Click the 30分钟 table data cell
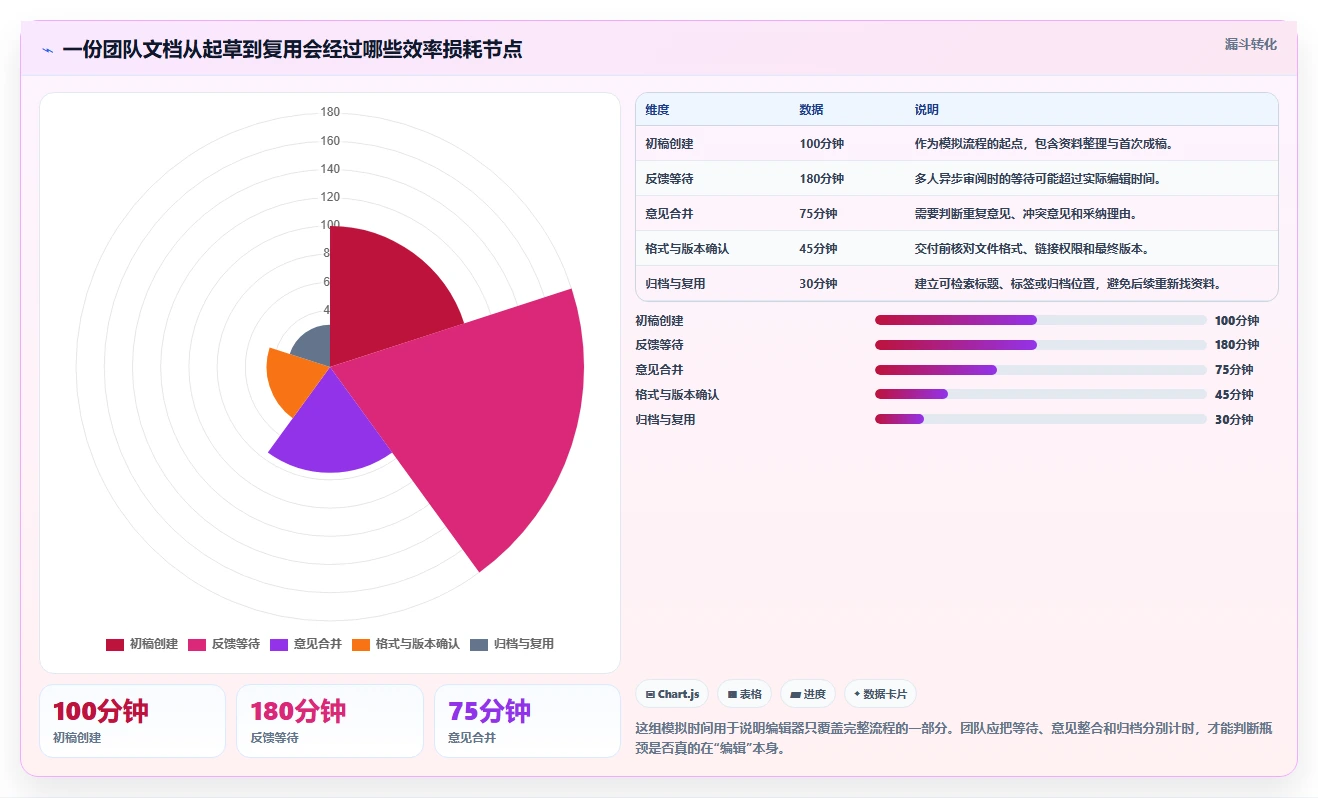The image size is (1318, 798). [x=818, y=284]
